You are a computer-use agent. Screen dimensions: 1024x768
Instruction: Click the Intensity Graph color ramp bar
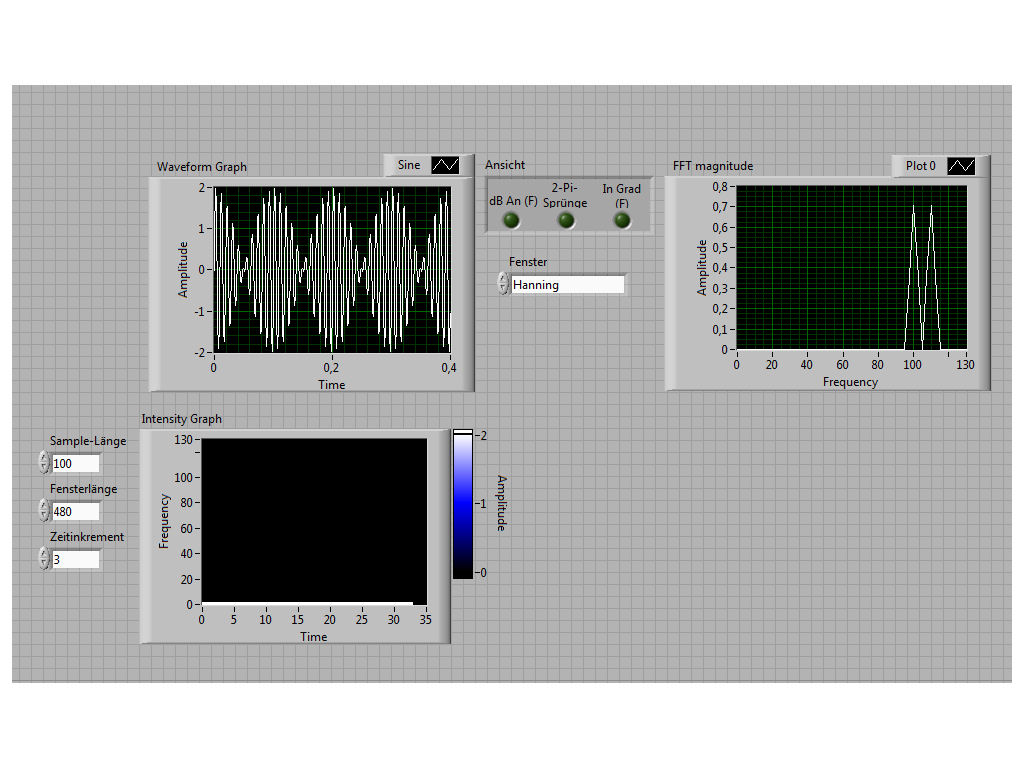tap(463, 506)
